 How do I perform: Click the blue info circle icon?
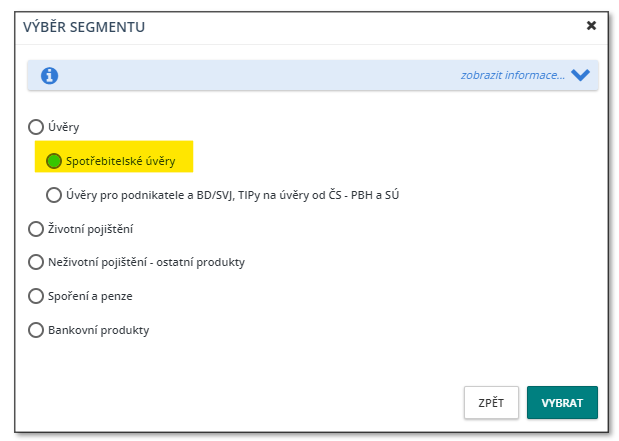pos(49,75)
